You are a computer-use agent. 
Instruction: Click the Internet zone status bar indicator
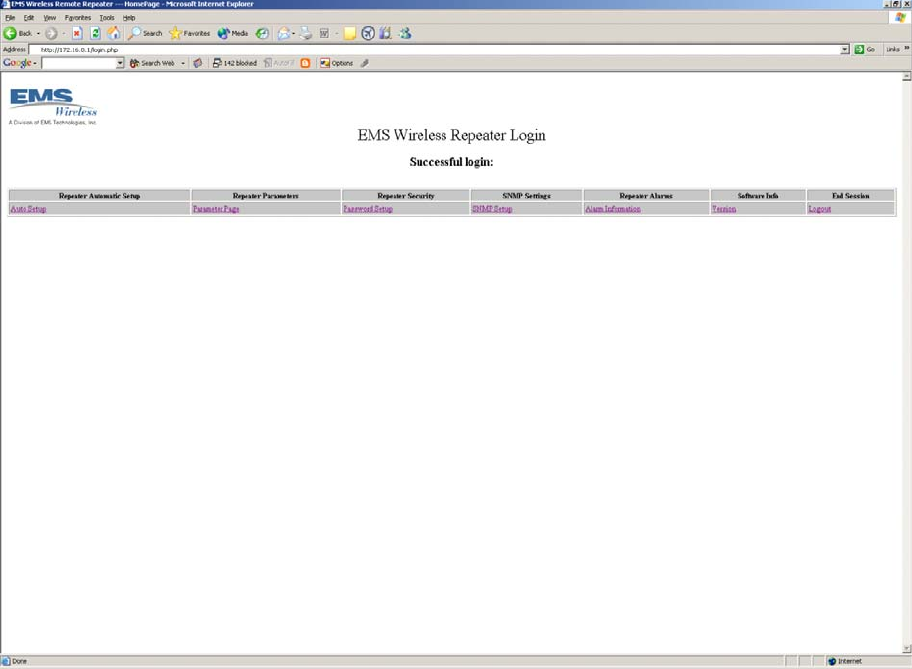[845, 661]
